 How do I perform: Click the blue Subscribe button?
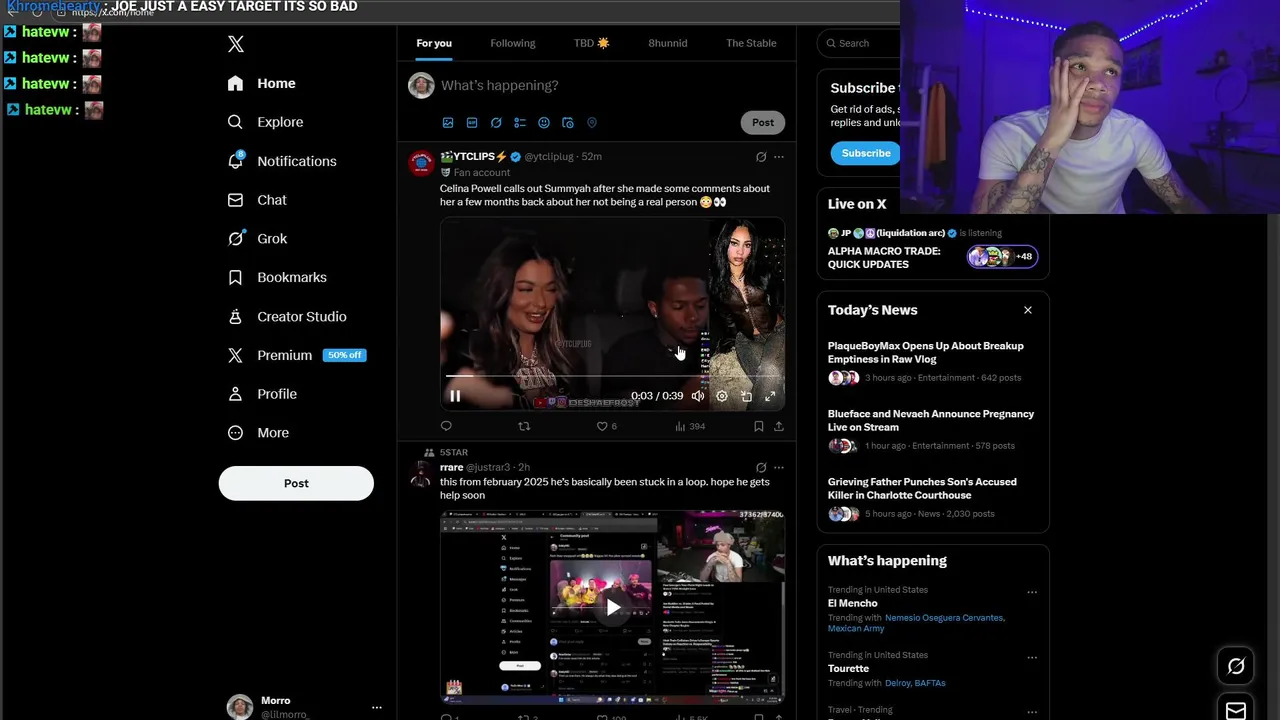(865, 153)
